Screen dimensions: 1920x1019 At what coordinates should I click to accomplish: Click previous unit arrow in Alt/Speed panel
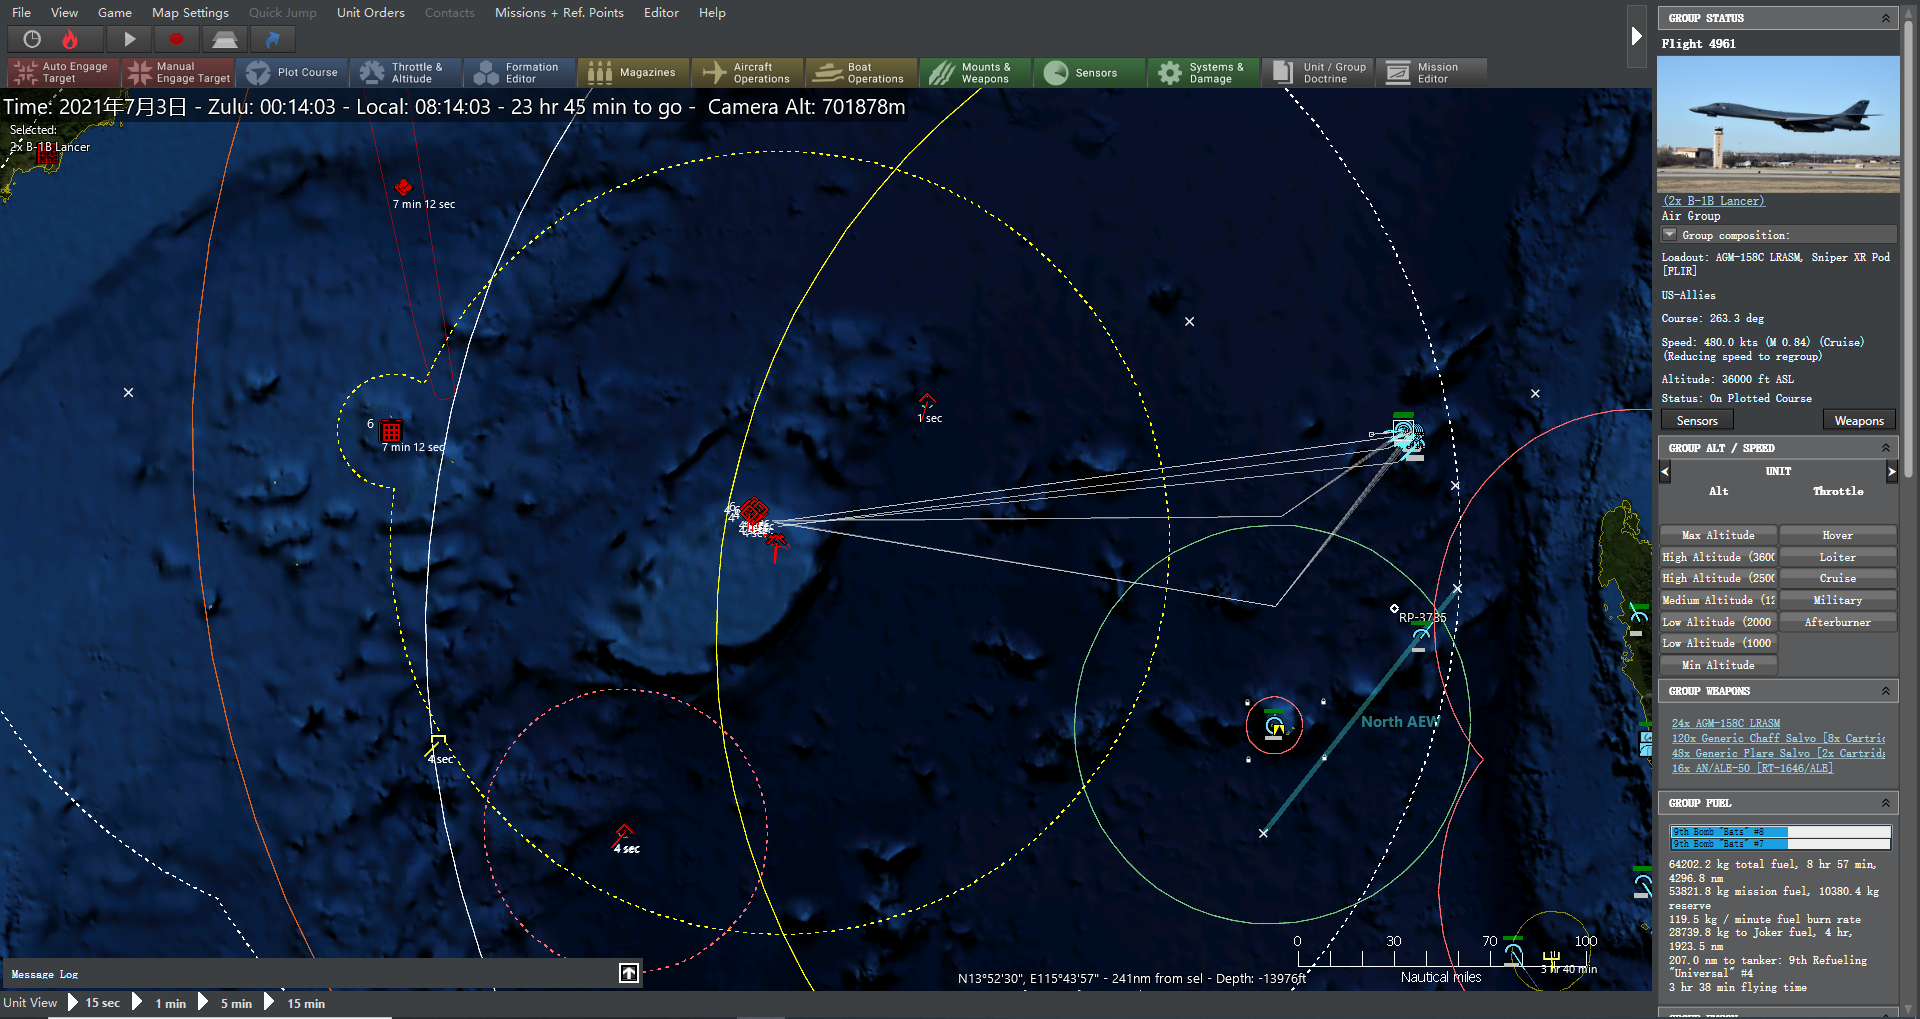1665,471
